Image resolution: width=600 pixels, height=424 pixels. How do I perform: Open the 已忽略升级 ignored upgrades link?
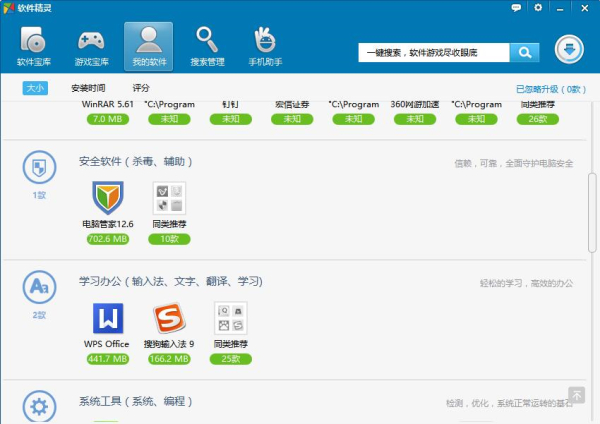click(x=549, y=89)
